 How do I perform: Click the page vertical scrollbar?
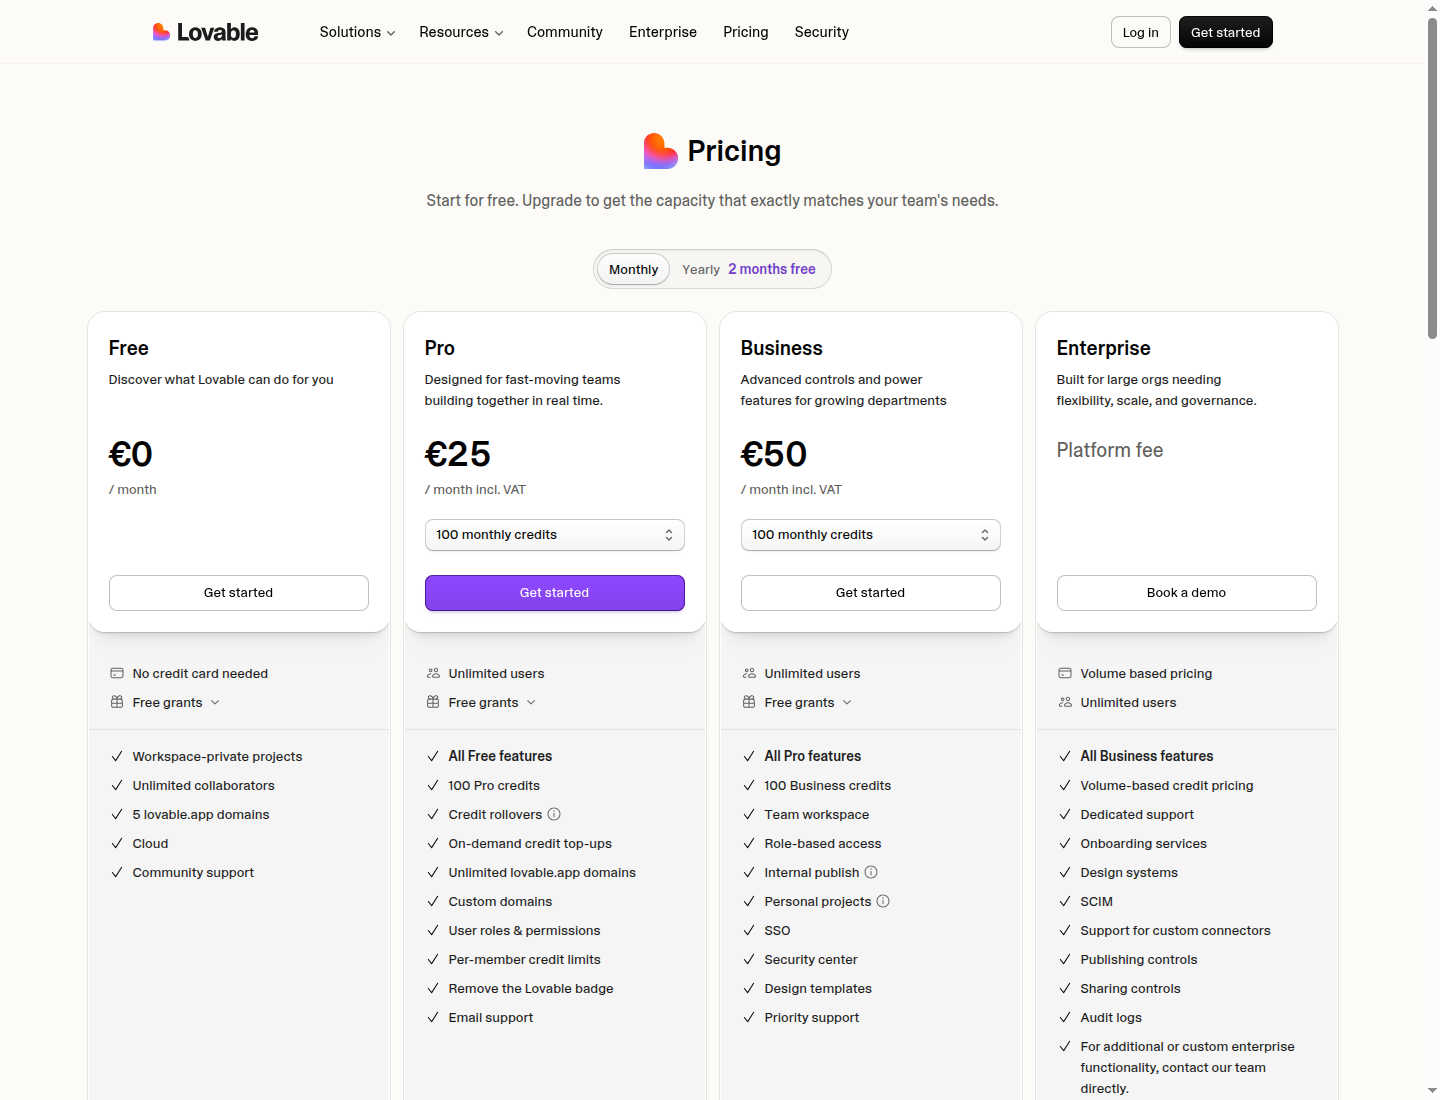(x=1432, y=180)
